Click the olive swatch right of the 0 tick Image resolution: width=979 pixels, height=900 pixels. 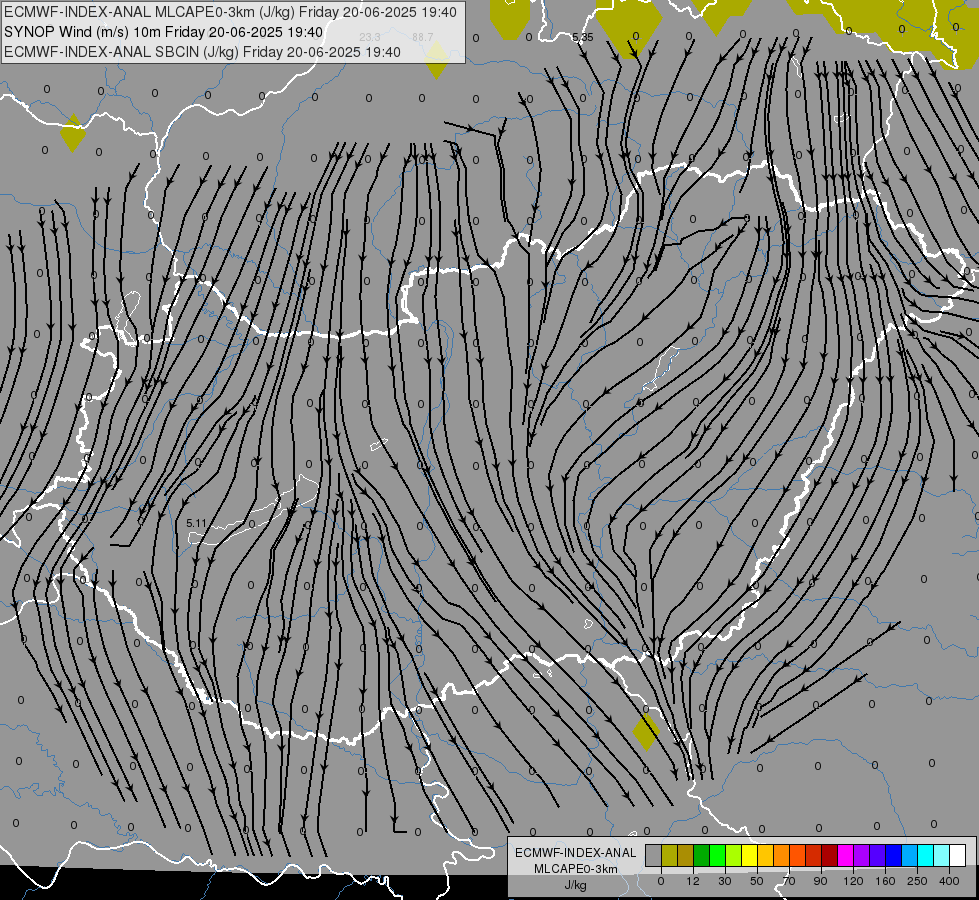pos(669,855)
